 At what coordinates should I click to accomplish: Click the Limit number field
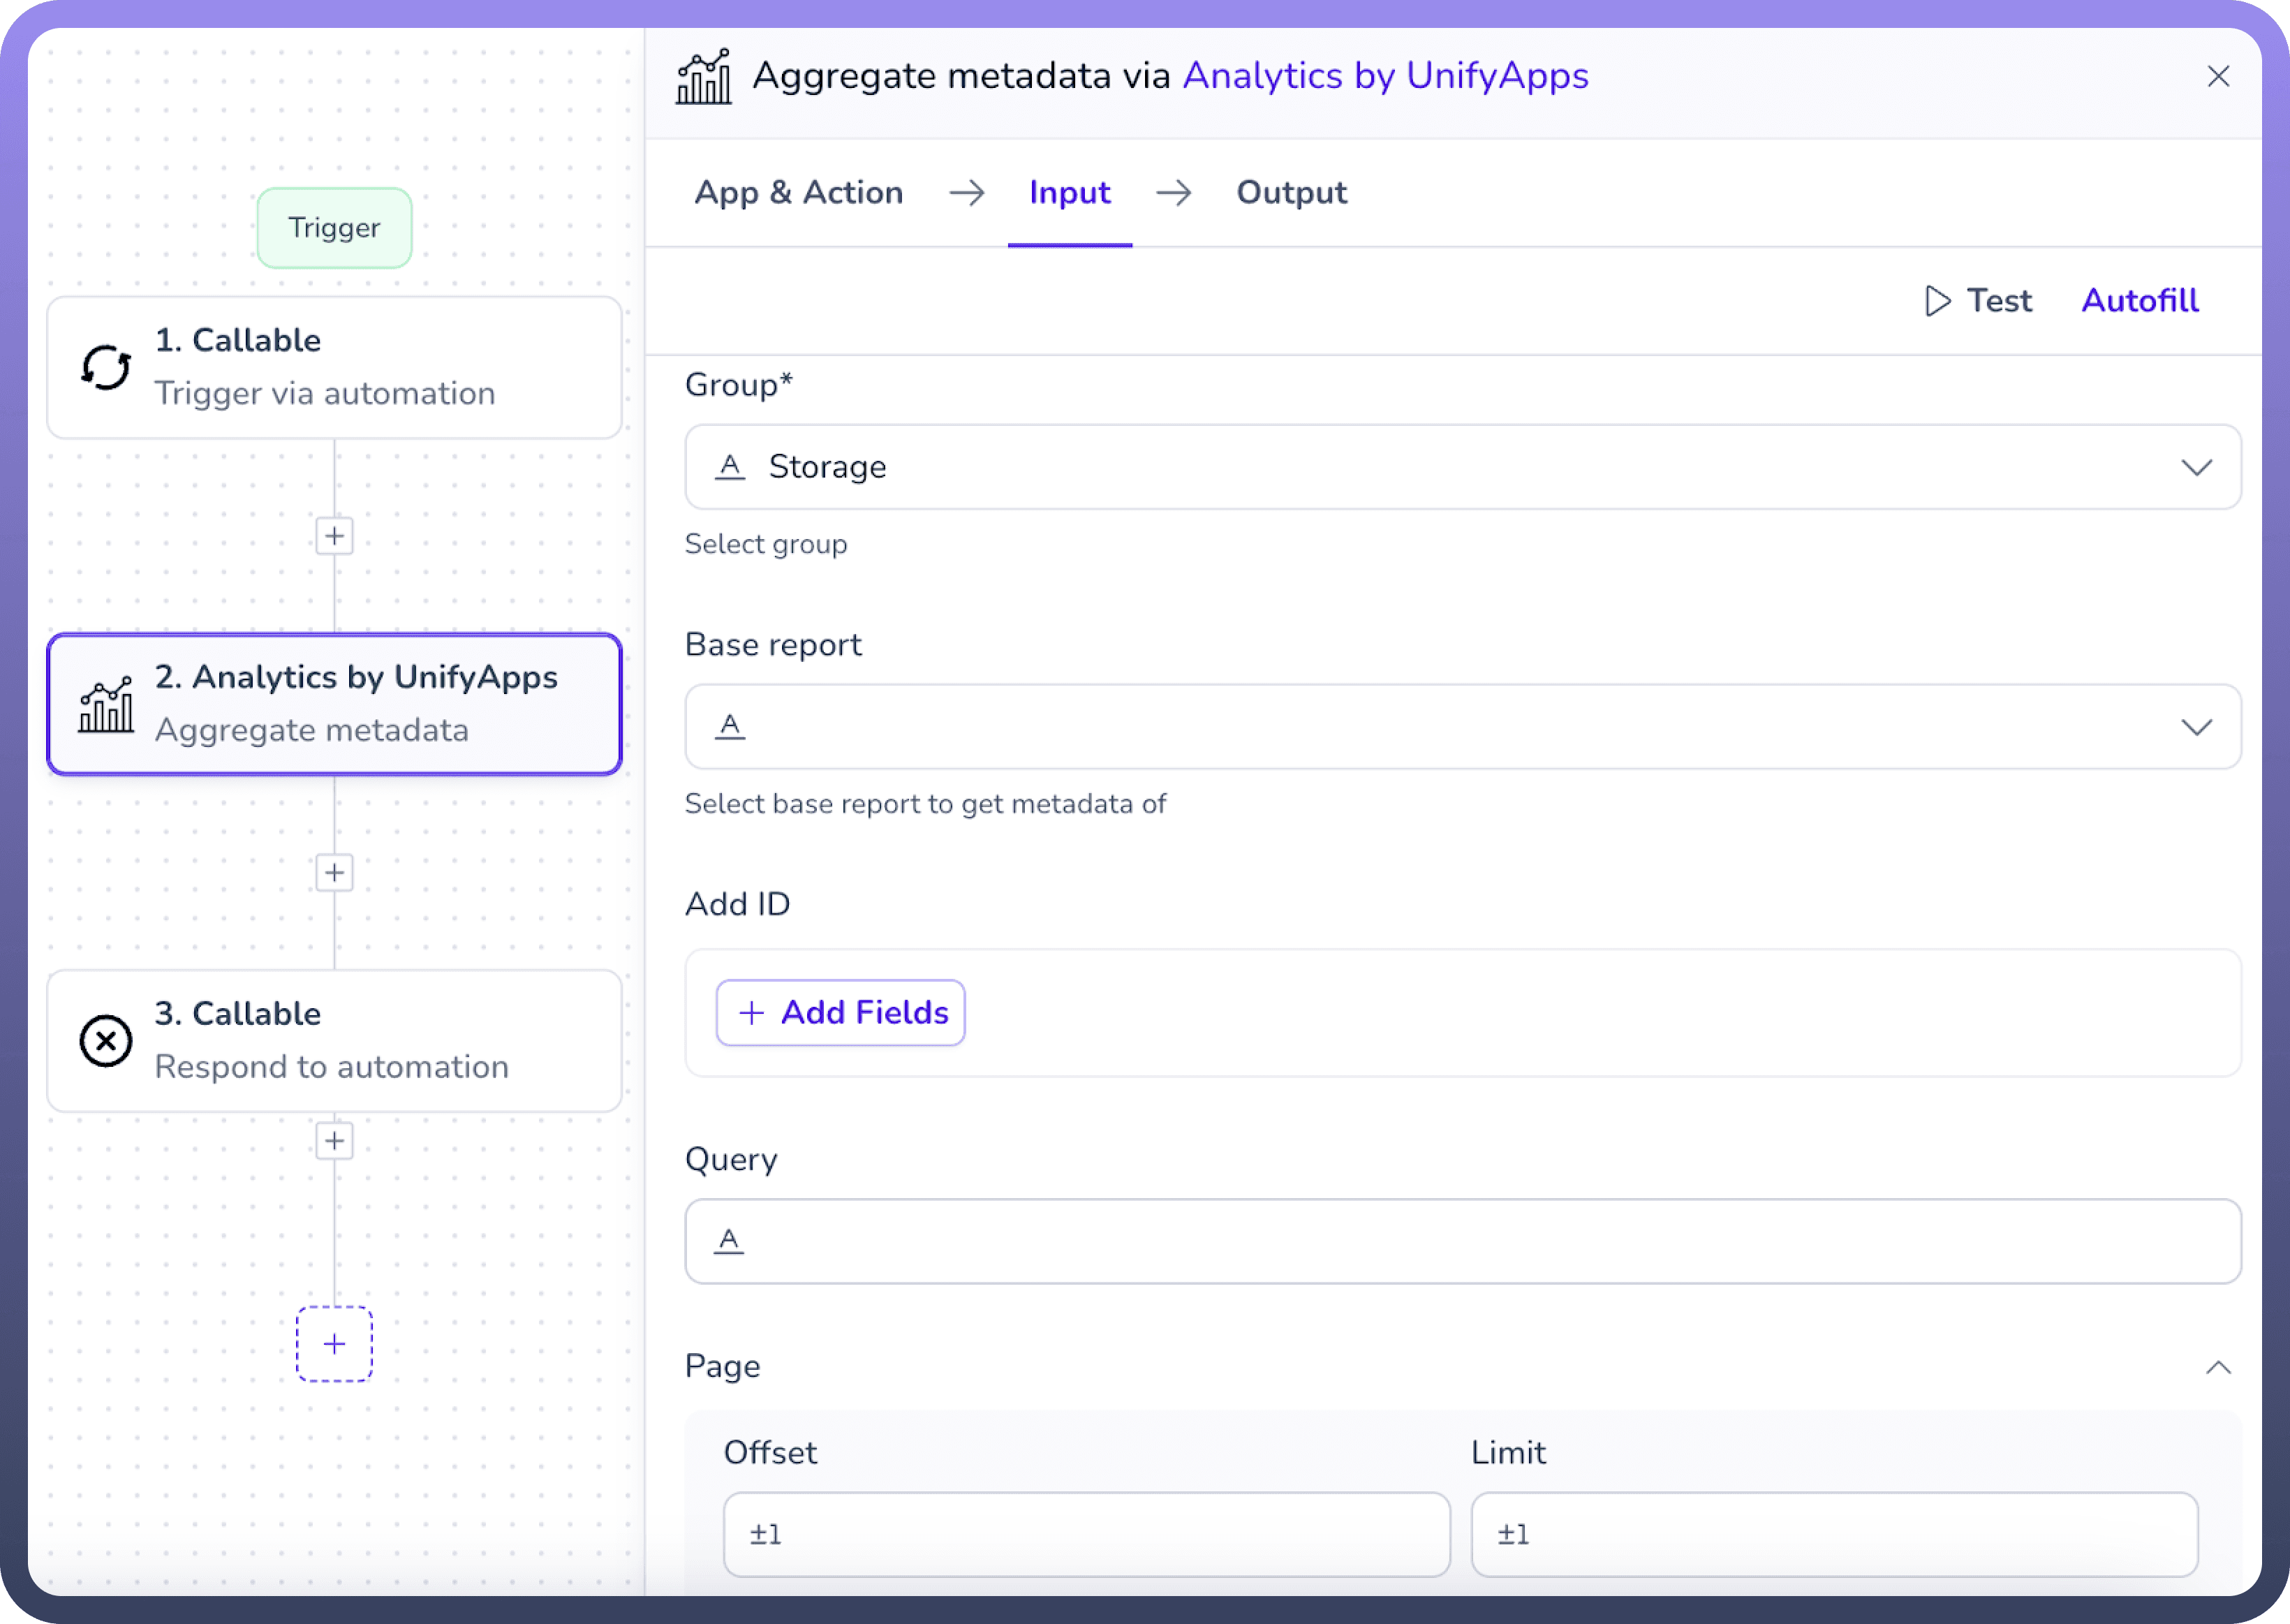[1834, 1534]
